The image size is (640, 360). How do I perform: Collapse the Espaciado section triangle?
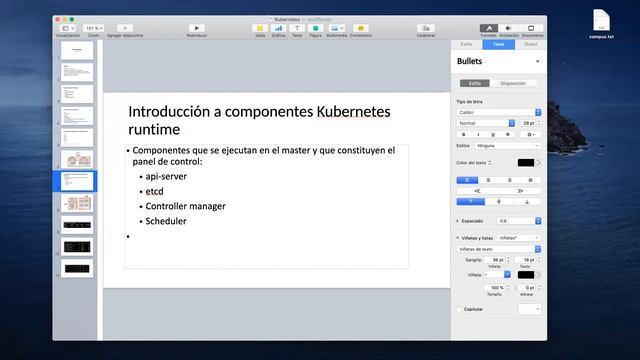pyautogui.click(x=458, y=221)
